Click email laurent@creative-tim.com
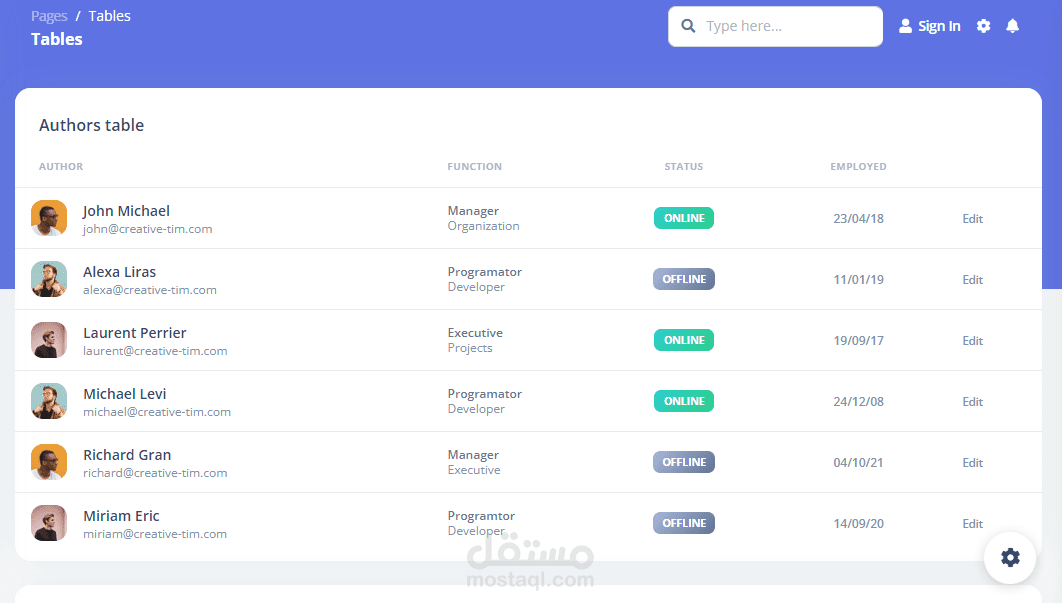The width and height of the screenshot is (1062, 603). 155,351
